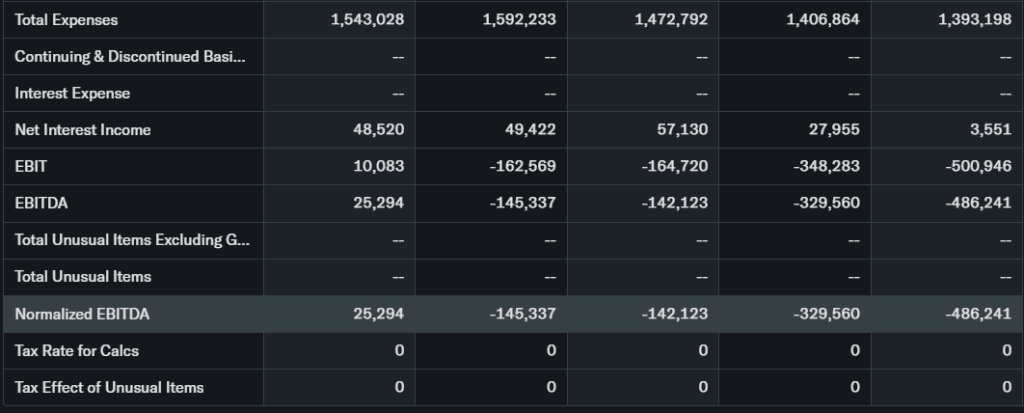Select the highlighted Normalized EBITDA row label
The image size is (1024, 413).
pos(82,314)
